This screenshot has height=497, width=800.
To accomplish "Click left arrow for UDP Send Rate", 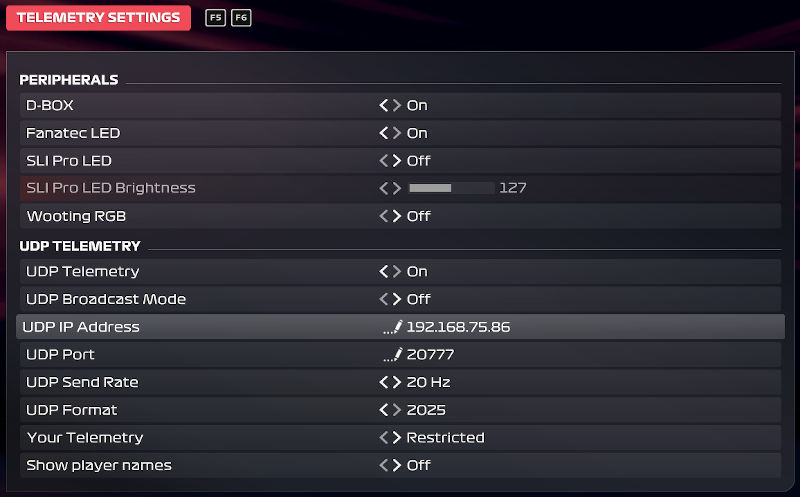I will (383, 382).
